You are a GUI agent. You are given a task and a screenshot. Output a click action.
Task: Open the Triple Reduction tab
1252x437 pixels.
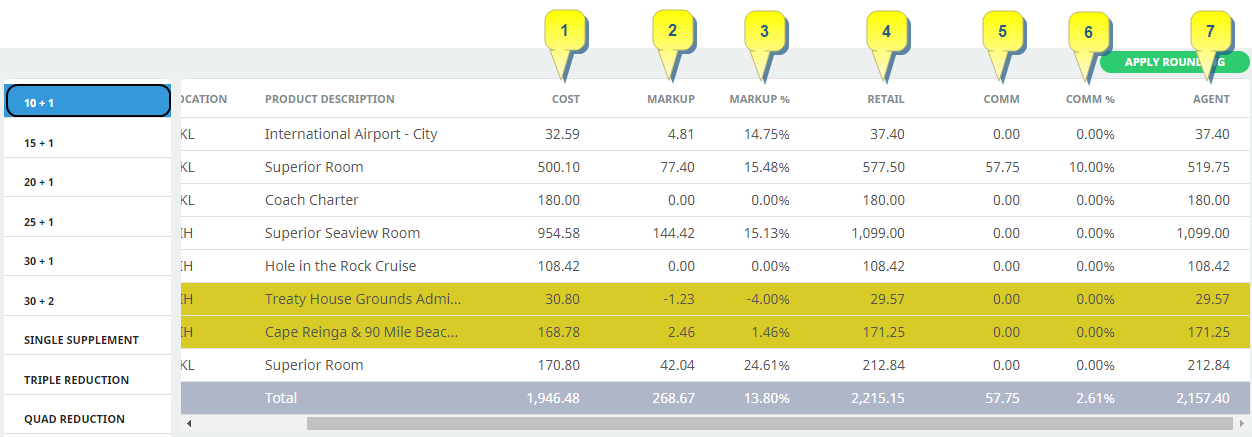87,380
